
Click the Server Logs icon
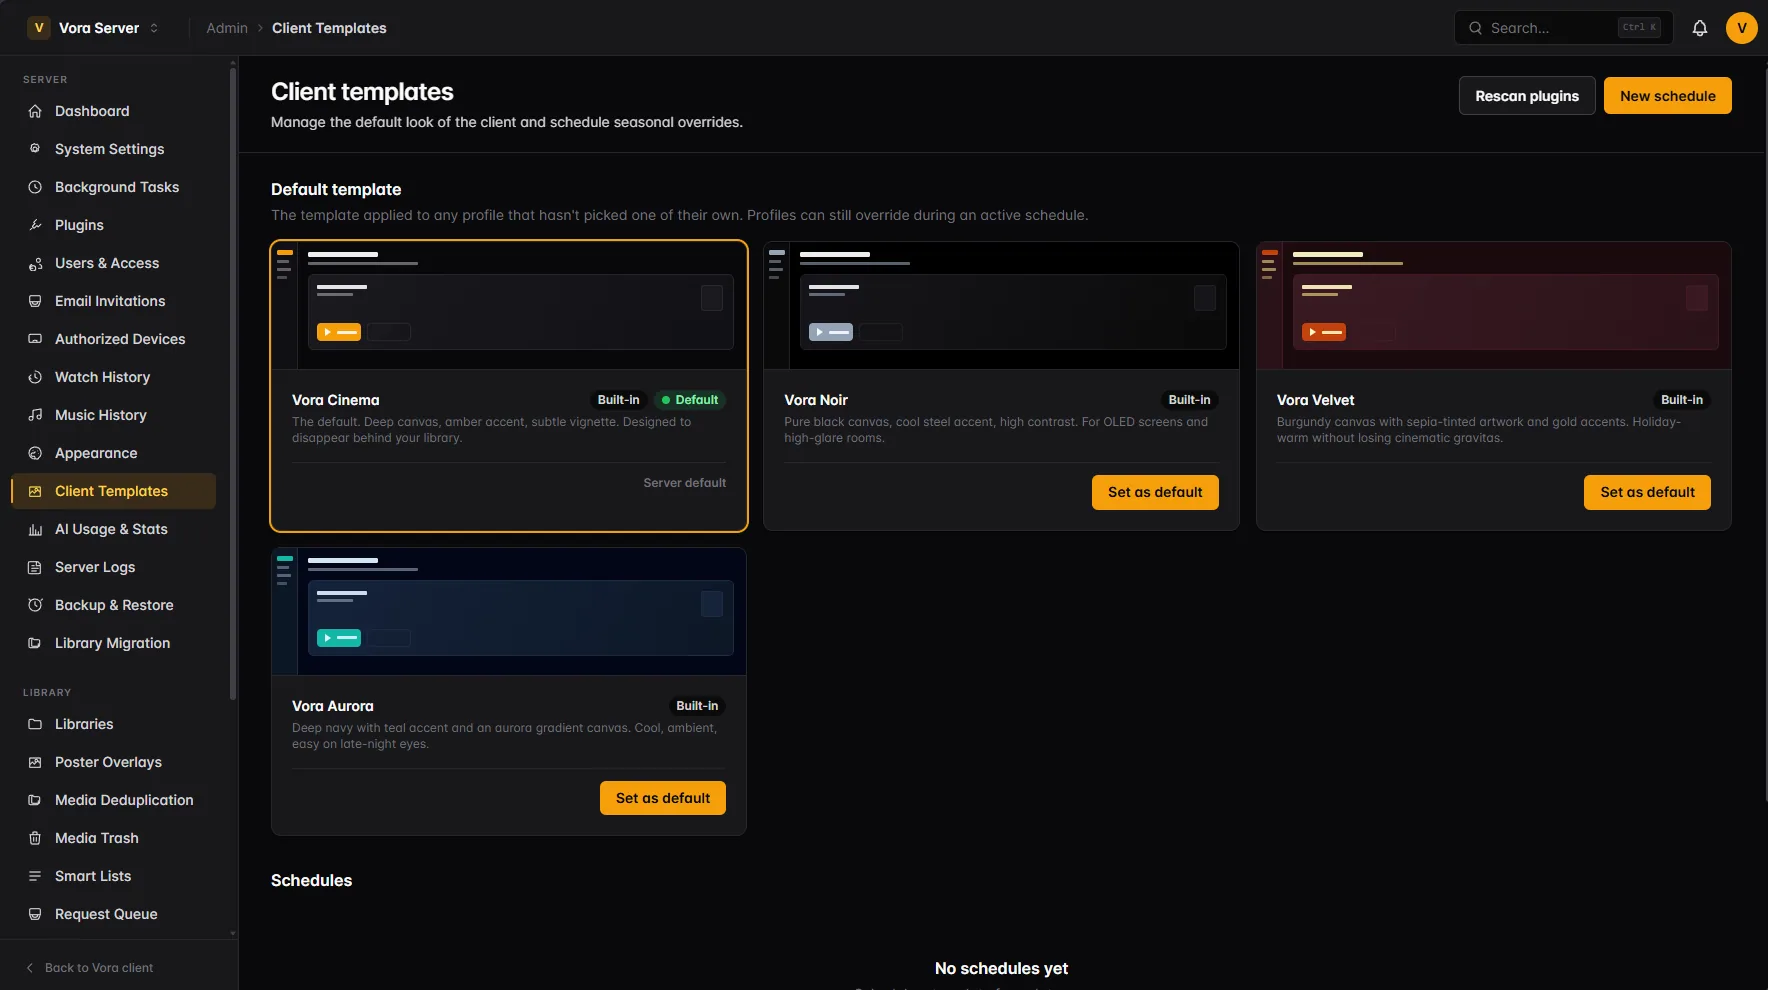tap(35, 567)
